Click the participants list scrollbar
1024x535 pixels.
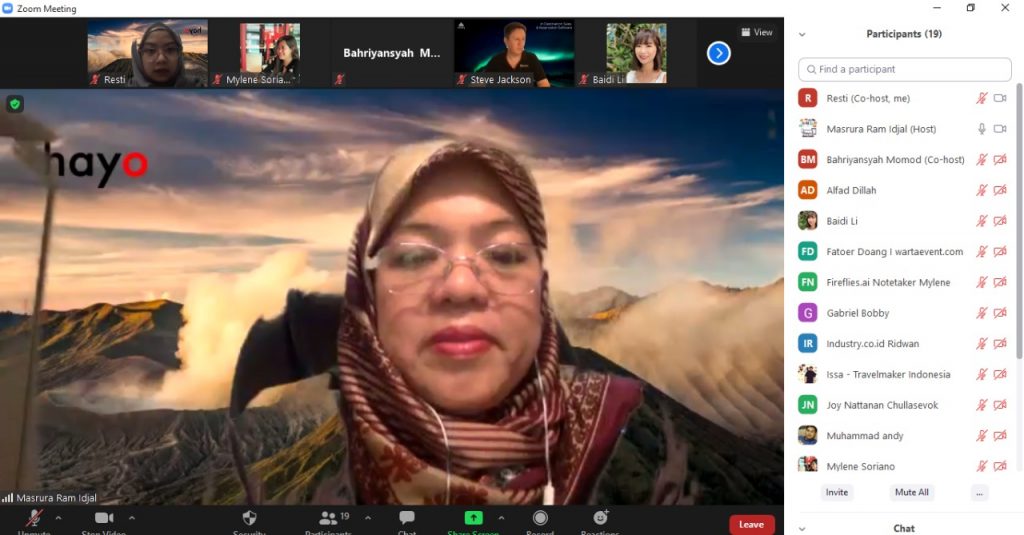coord(1019,221)
